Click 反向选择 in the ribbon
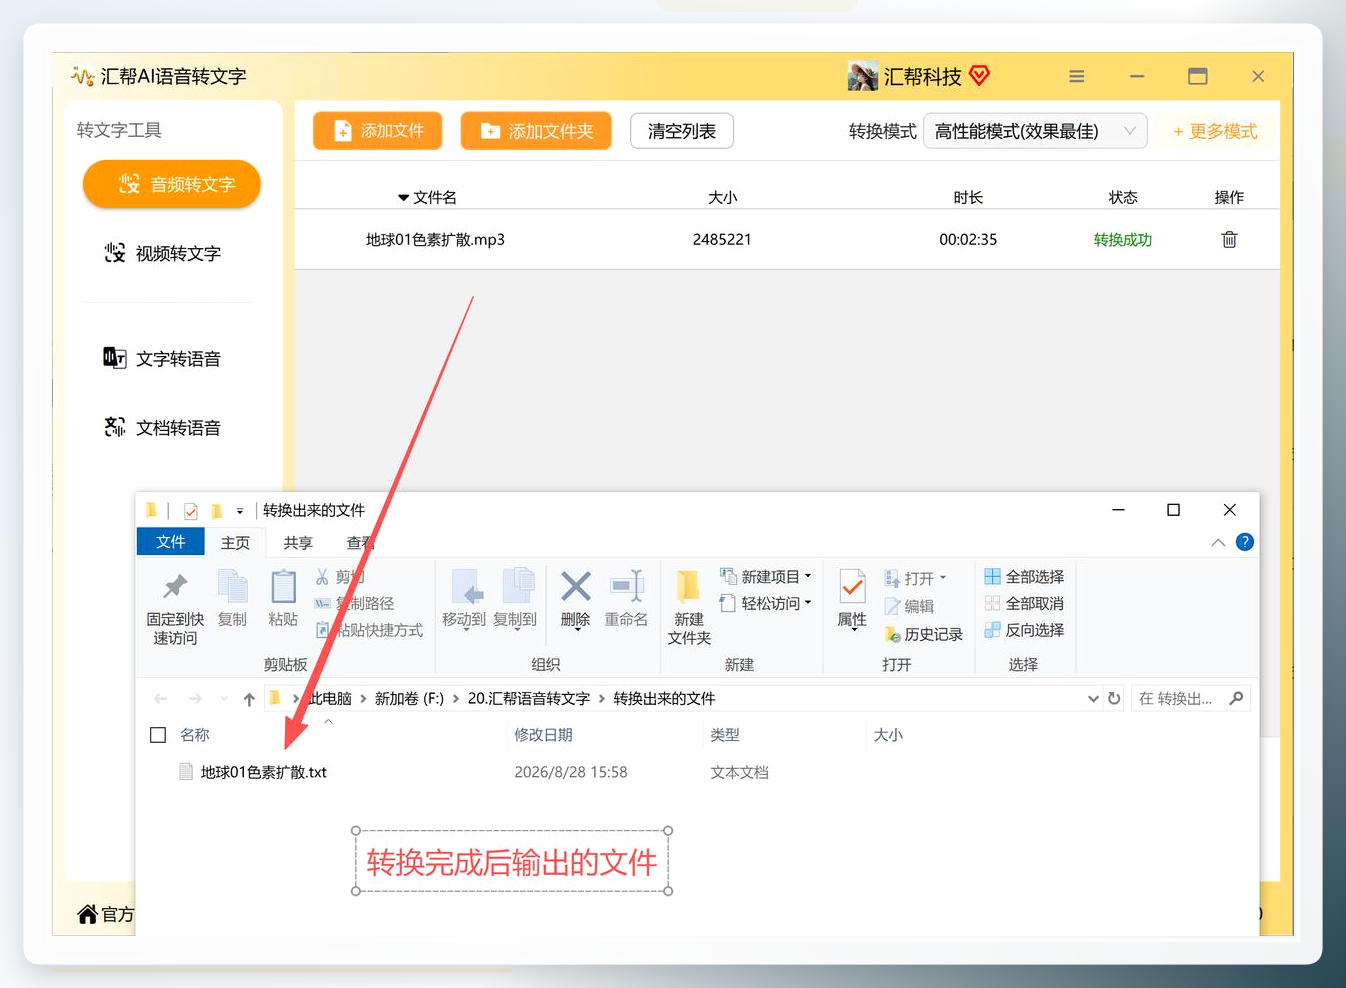The height and width of the screenshot is (988, 1346). (1024, 630)
